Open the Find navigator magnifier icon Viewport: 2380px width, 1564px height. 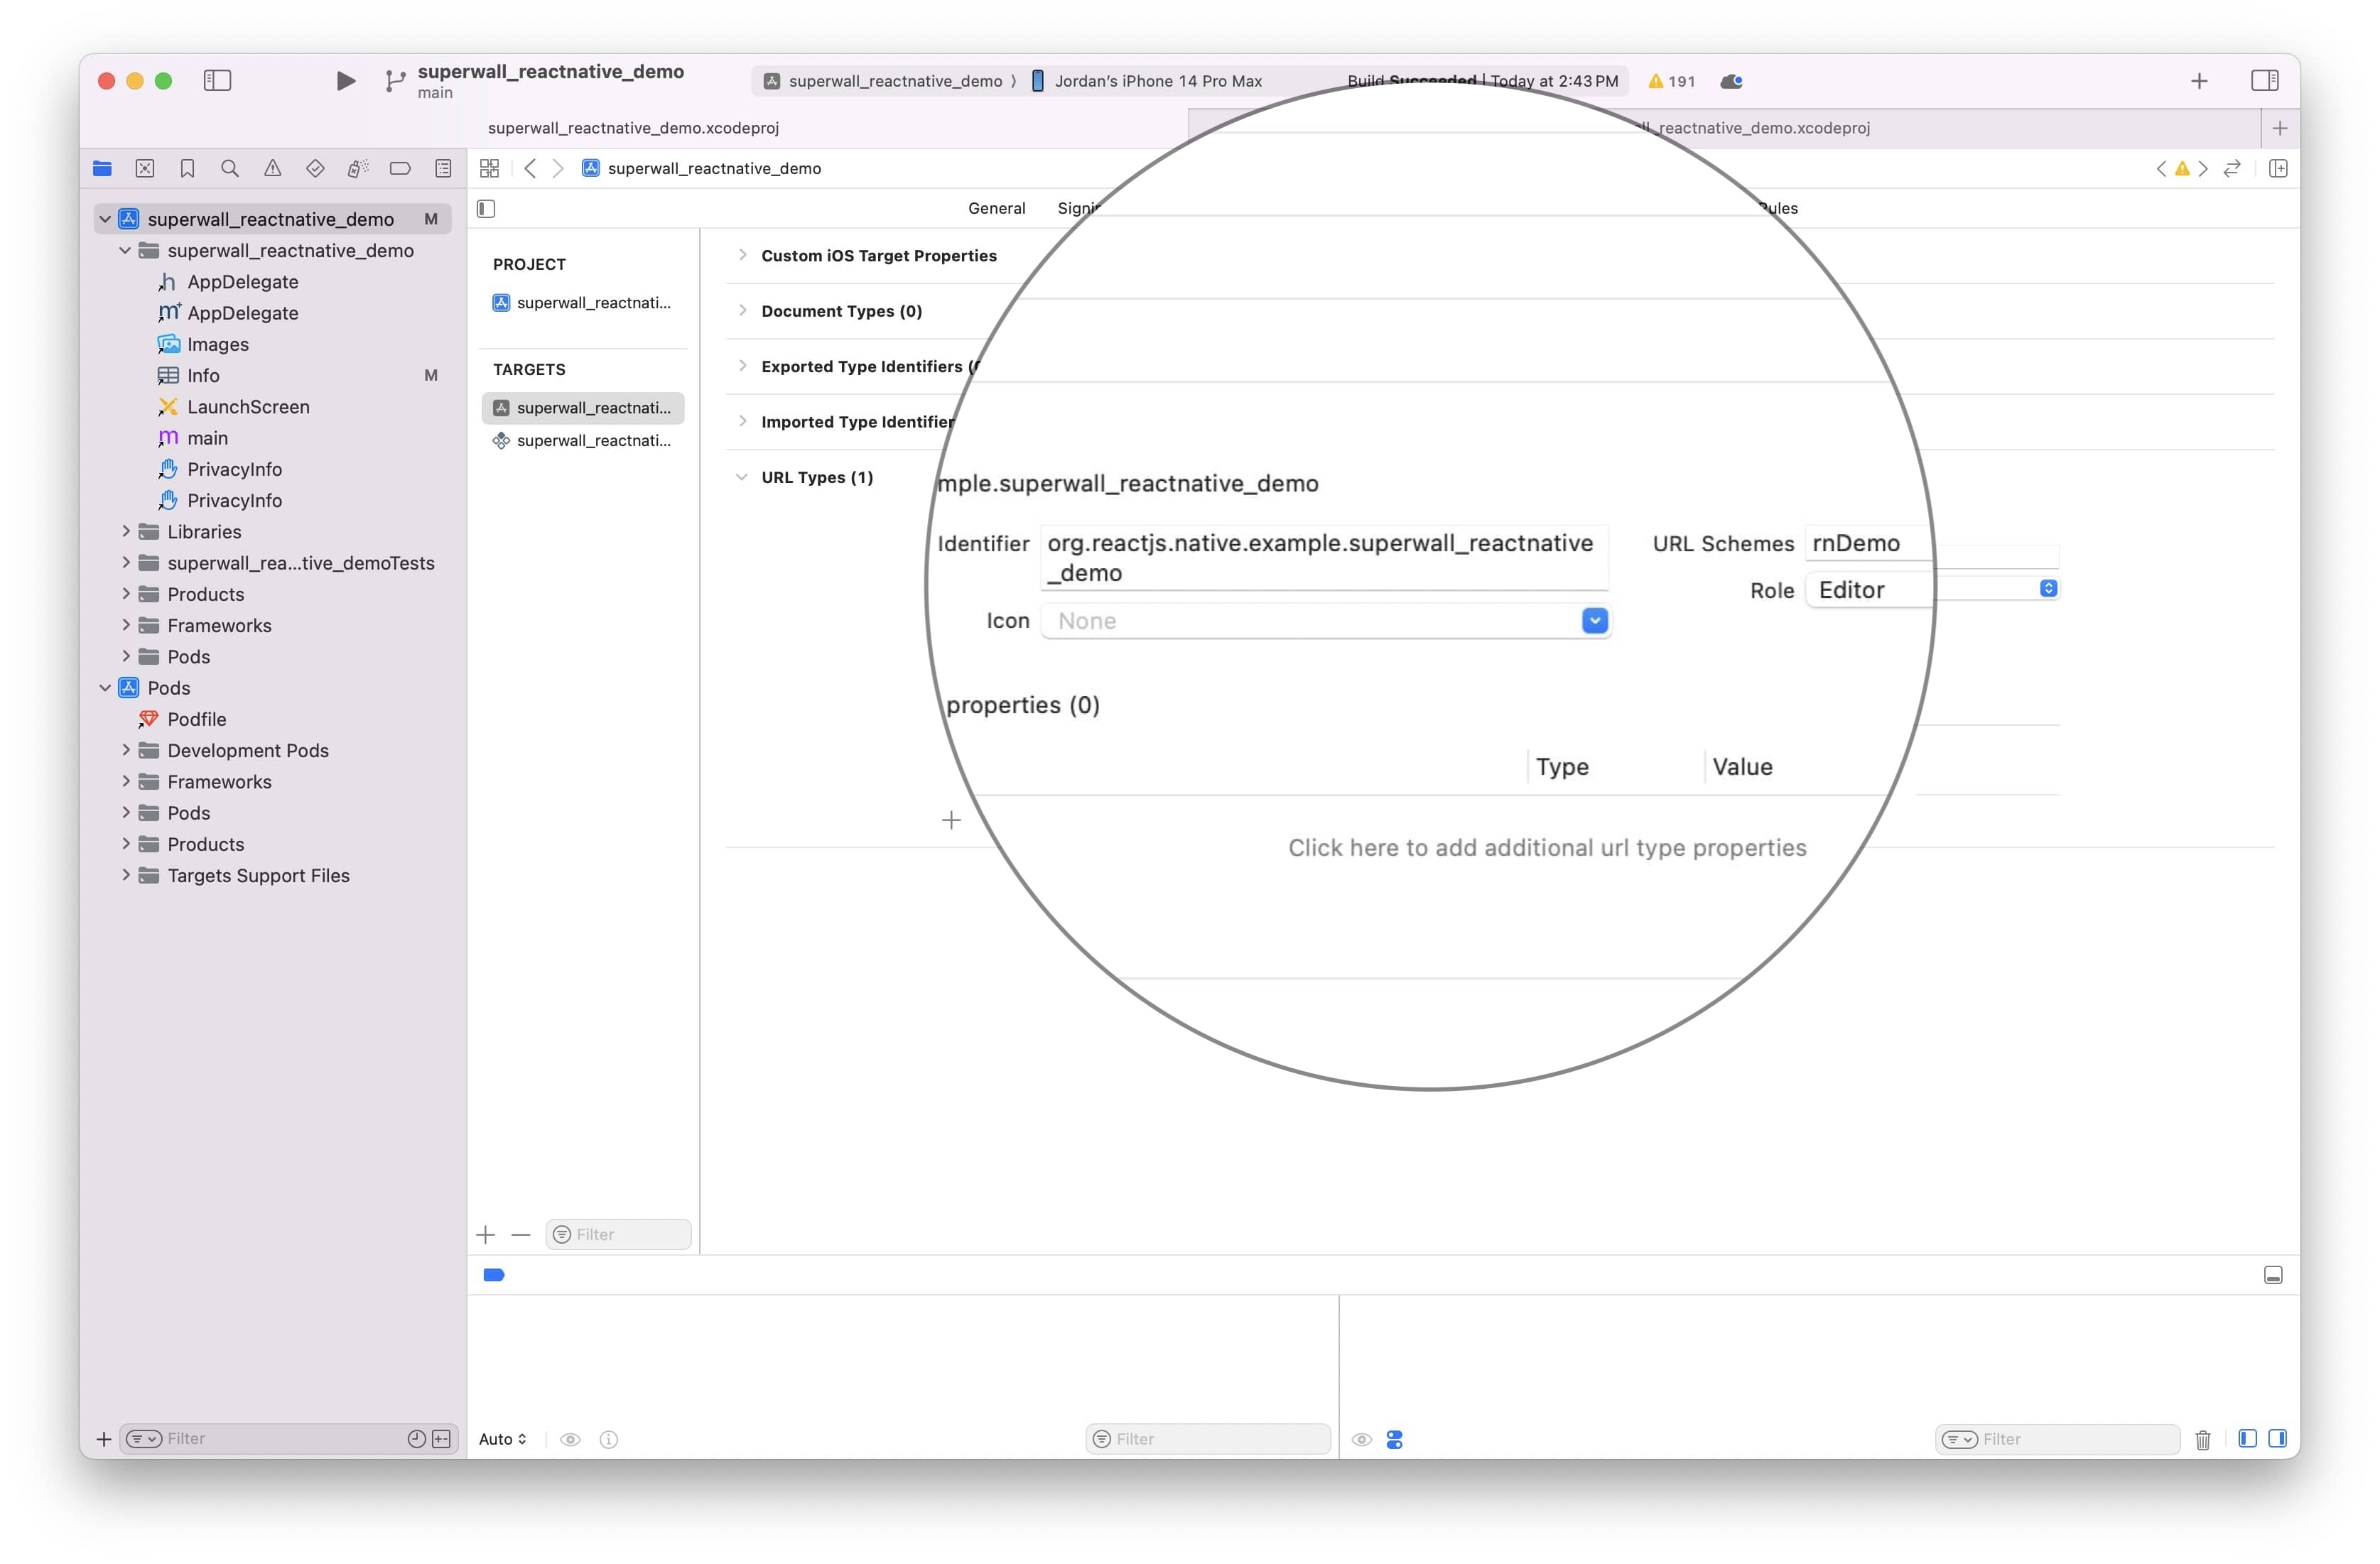230,168
